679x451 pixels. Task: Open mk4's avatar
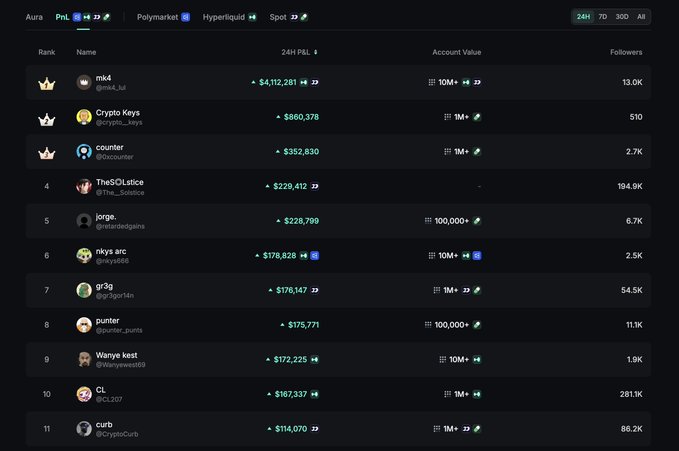pyautogui.click(x=84, y=82)
